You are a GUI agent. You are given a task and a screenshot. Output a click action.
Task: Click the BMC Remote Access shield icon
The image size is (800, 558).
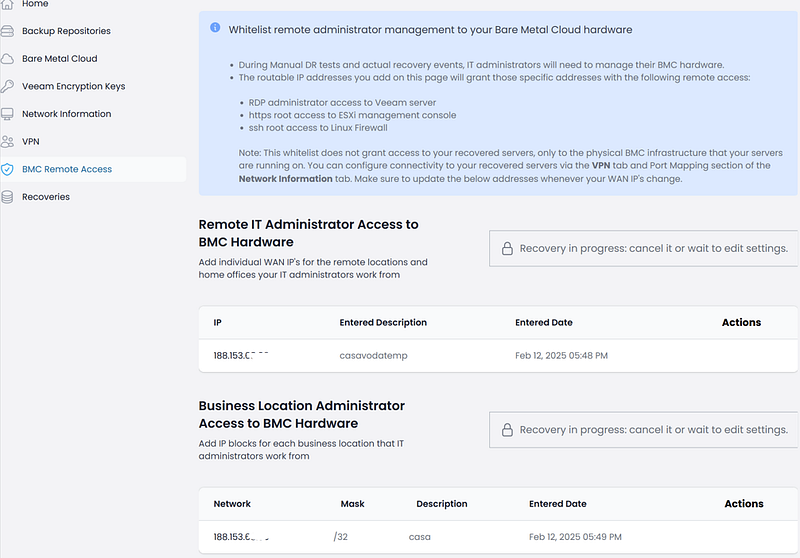point(8,170)
